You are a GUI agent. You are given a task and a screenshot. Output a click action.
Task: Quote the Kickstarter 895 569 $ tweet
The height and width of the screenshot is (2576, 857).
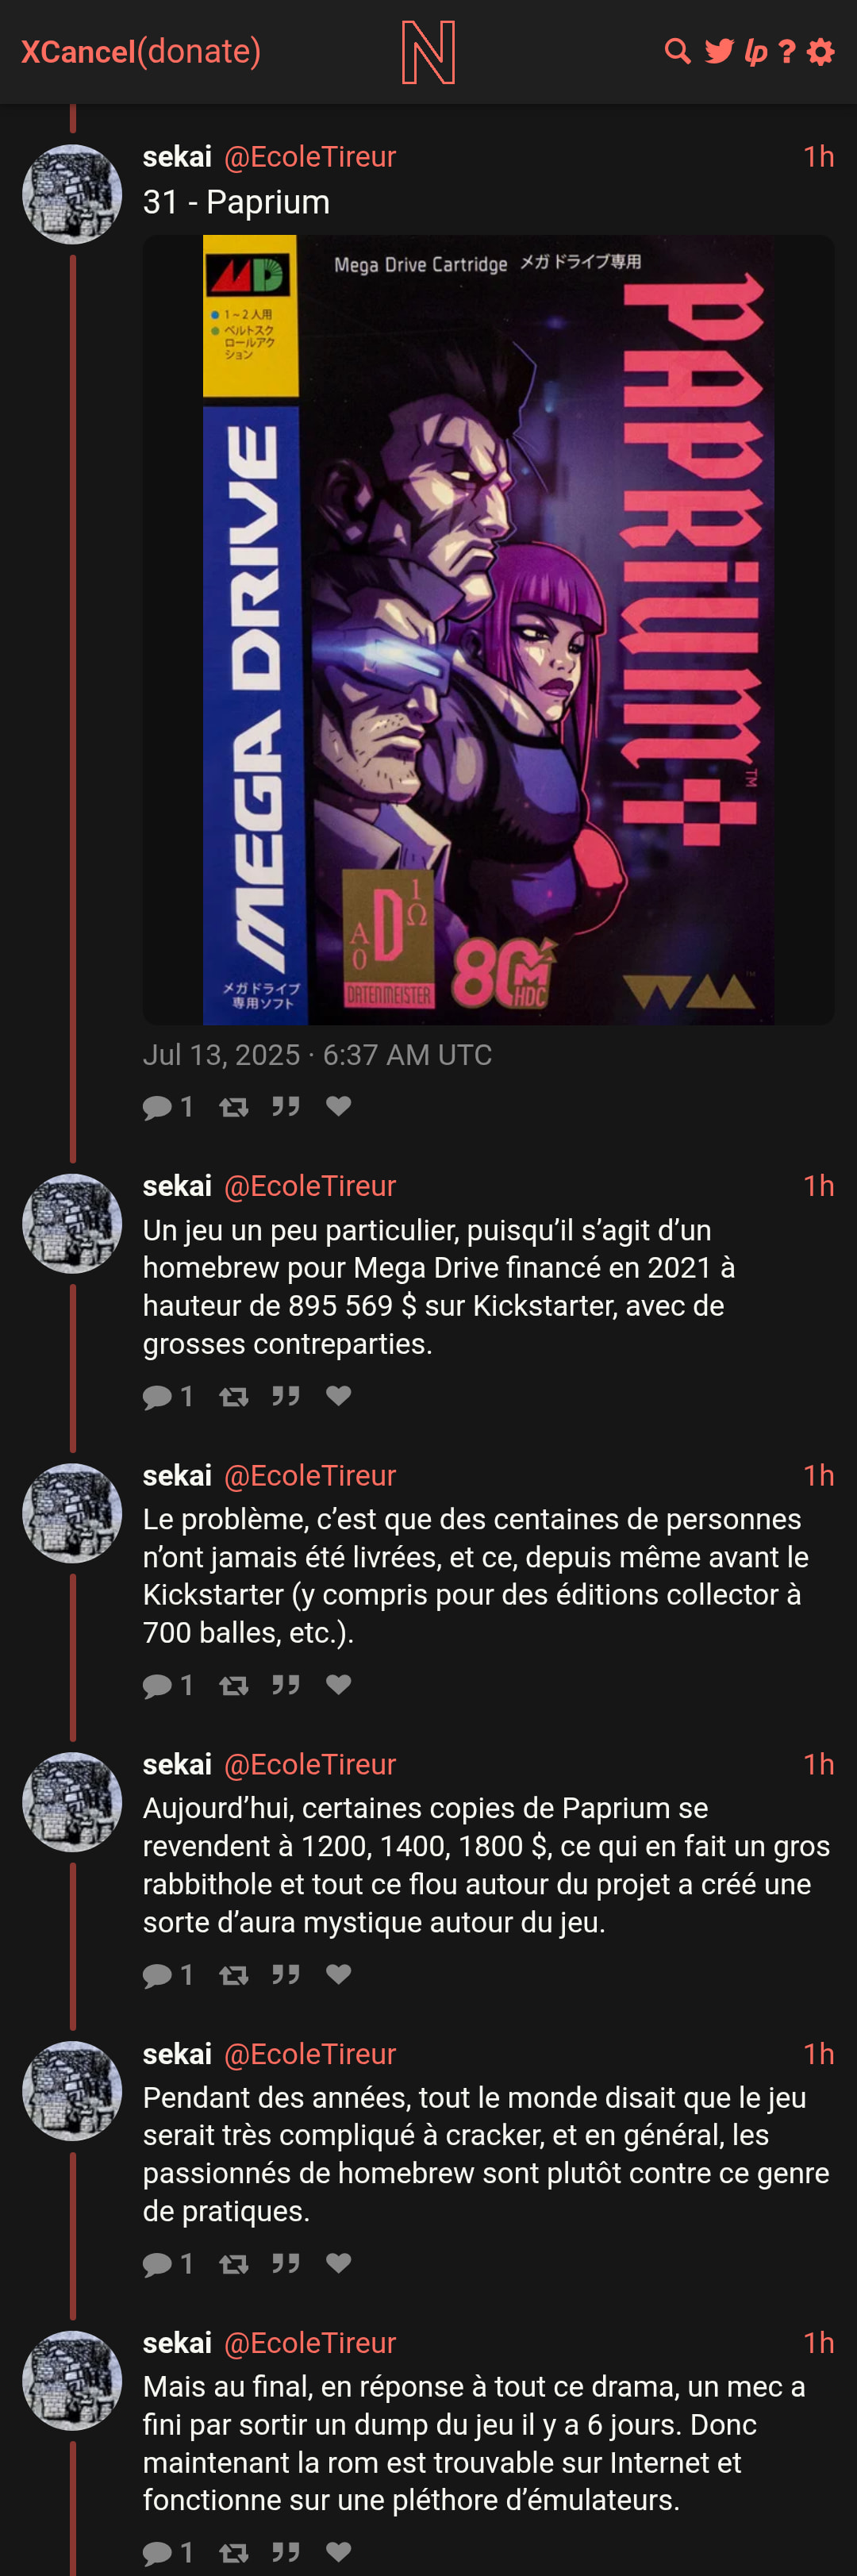[x=286, y=1395]
